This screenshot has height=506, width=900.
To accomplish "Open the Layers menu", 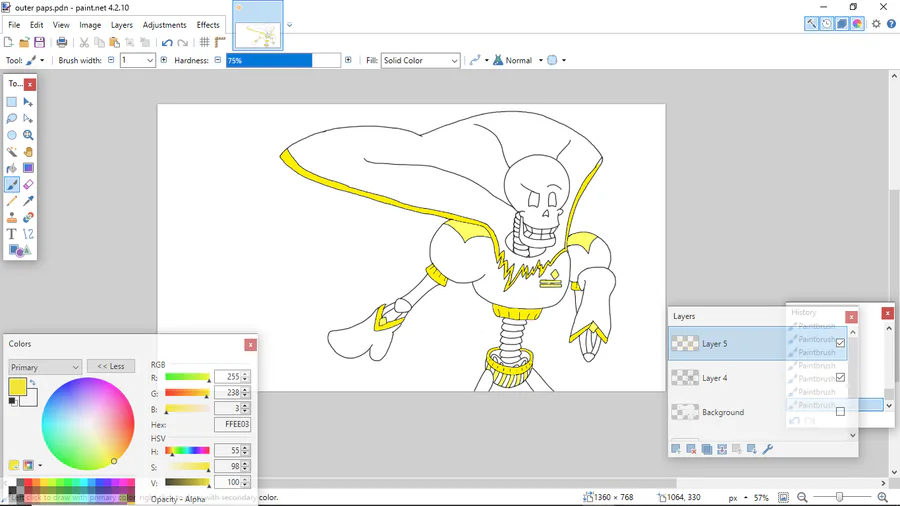I will 122,25.
